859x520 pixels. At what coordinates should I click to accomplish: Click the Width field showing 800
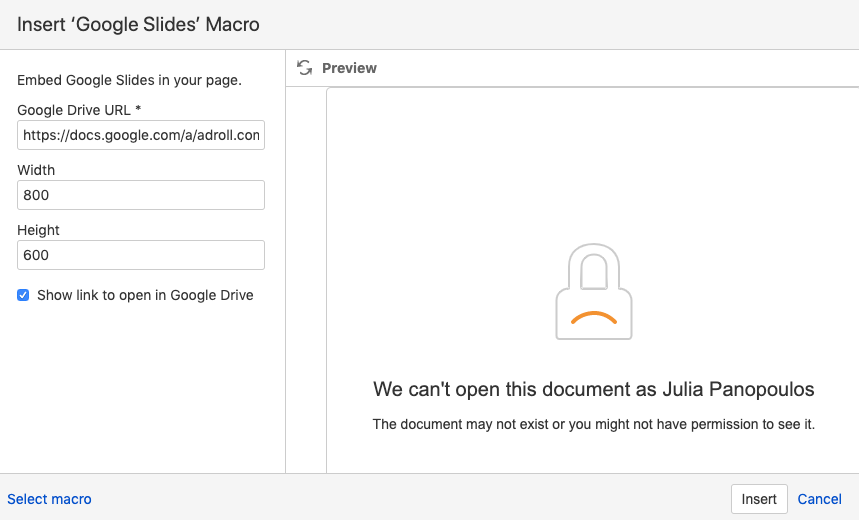[x=141, y=195]
